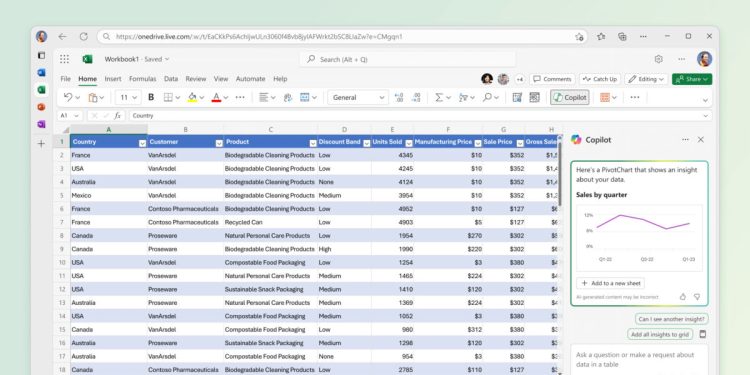Switch to the Formulas tab
Viewport: 750px width, 375px height.
(x=143, y=79)
